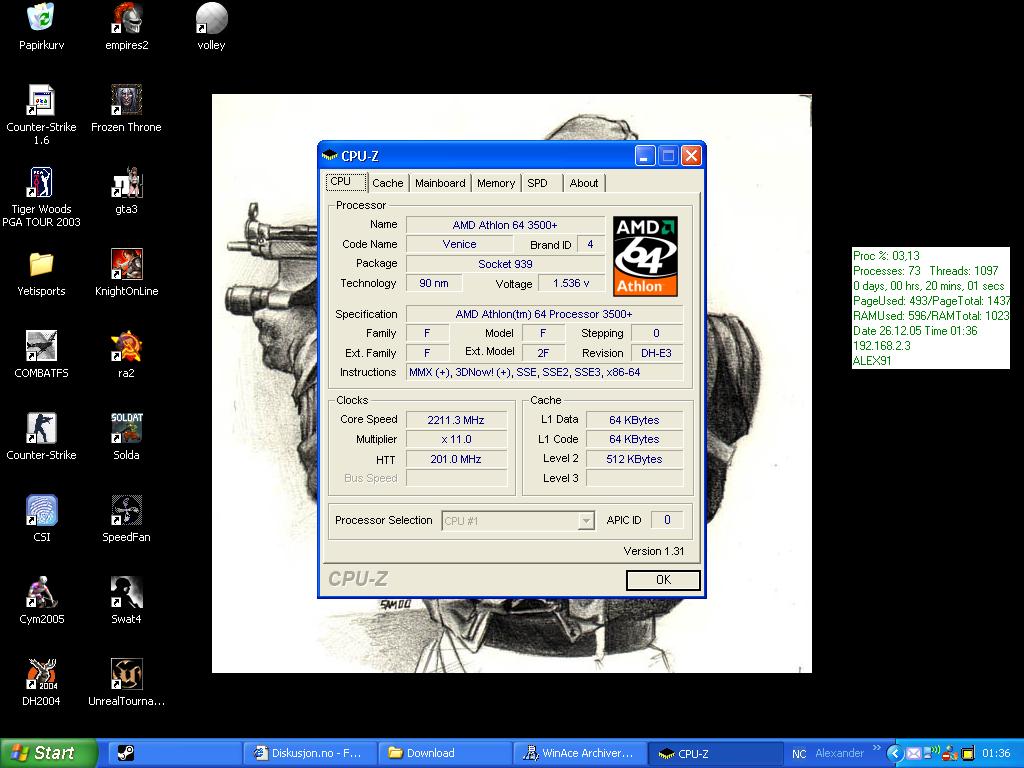Screen dimensions: 1024x768
Task: Select the CSI desktop shortcut
Action: (41, 519)
